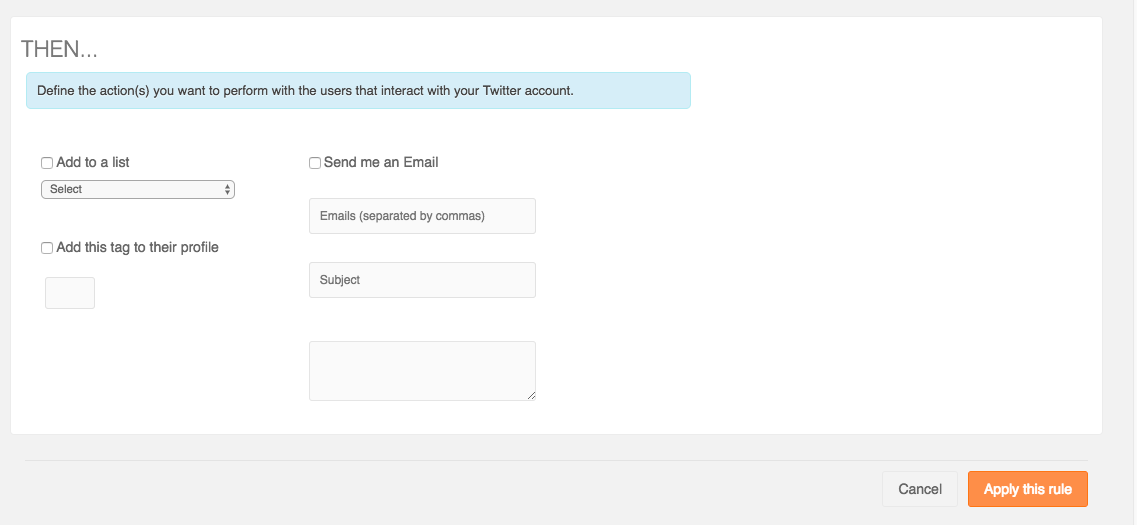The image size is (1137, 525).
Task: Click the word Select inside the list combo box
Action: click(x=66, y=189)
